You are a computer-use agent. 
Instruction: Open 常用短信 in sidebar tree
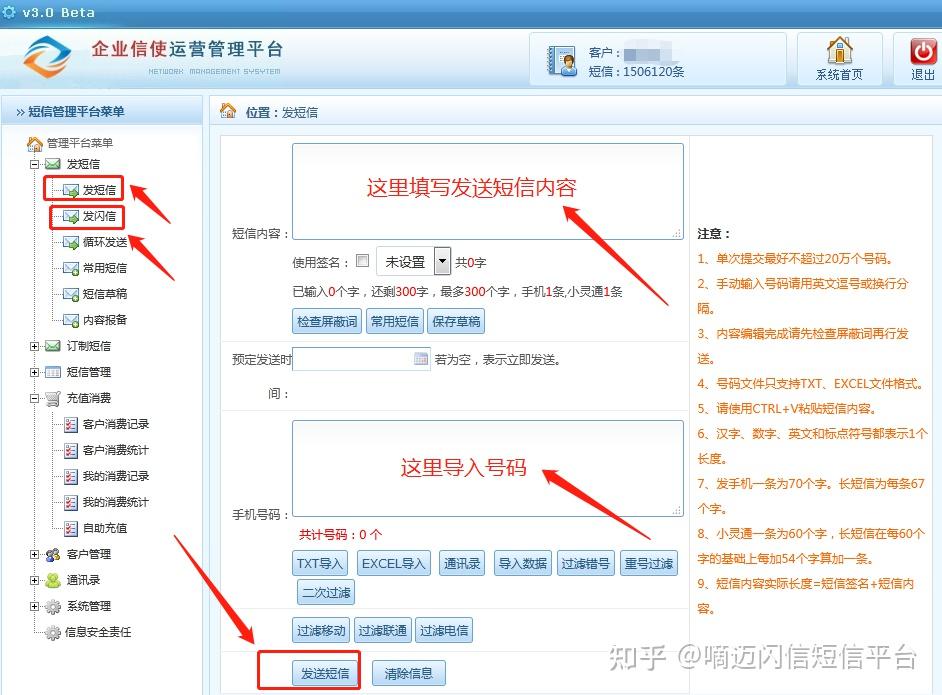[105, 268]
